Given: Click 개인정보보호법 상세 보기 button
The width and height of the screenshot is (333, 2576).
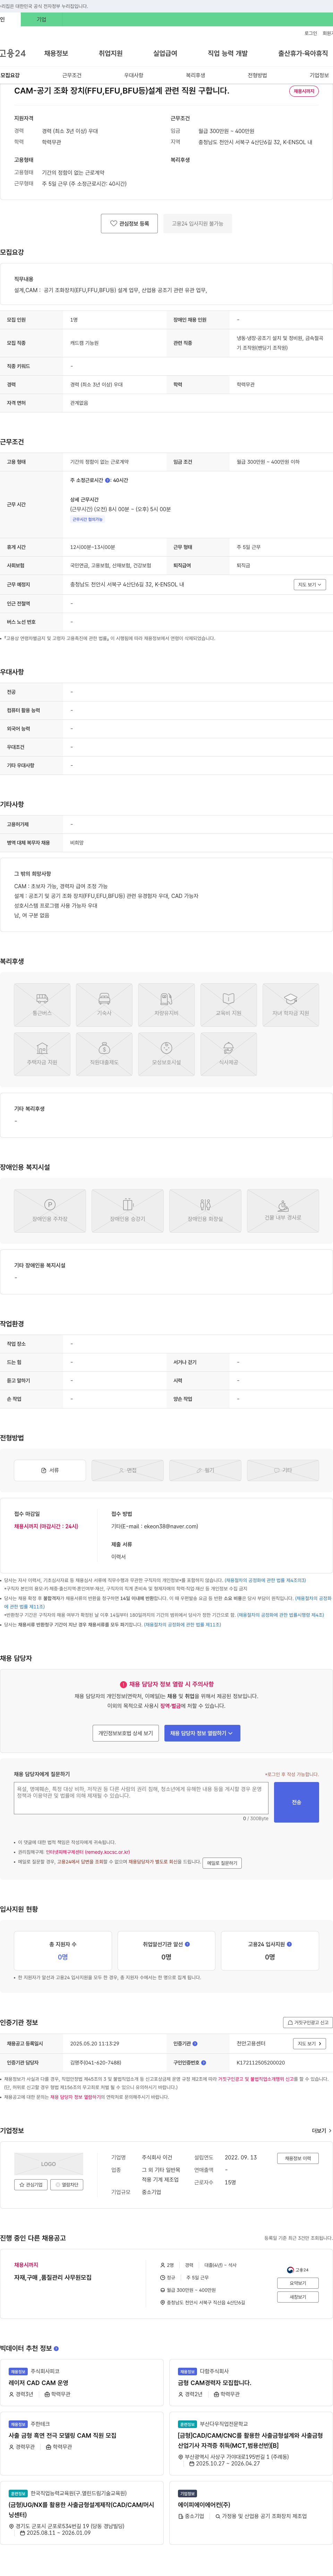Looking at the screenshot, I should coord(126,1733).
